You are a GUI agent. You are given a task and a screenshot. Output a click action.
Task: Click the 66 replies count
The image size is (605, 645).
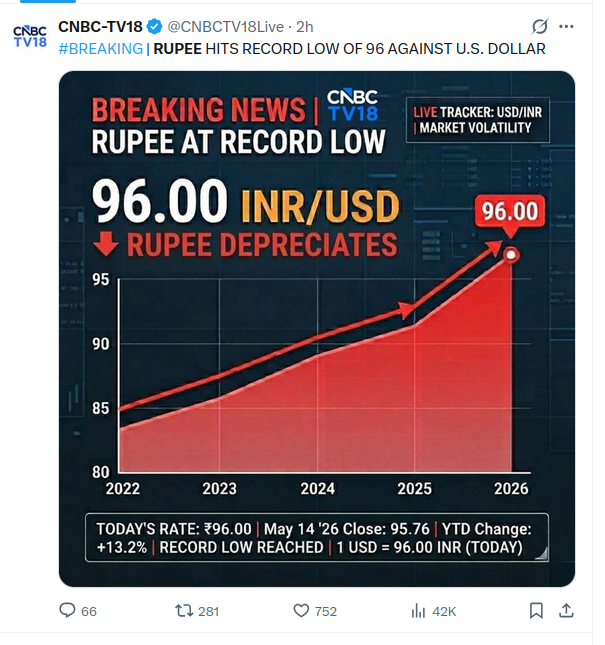tap(89, 612)
